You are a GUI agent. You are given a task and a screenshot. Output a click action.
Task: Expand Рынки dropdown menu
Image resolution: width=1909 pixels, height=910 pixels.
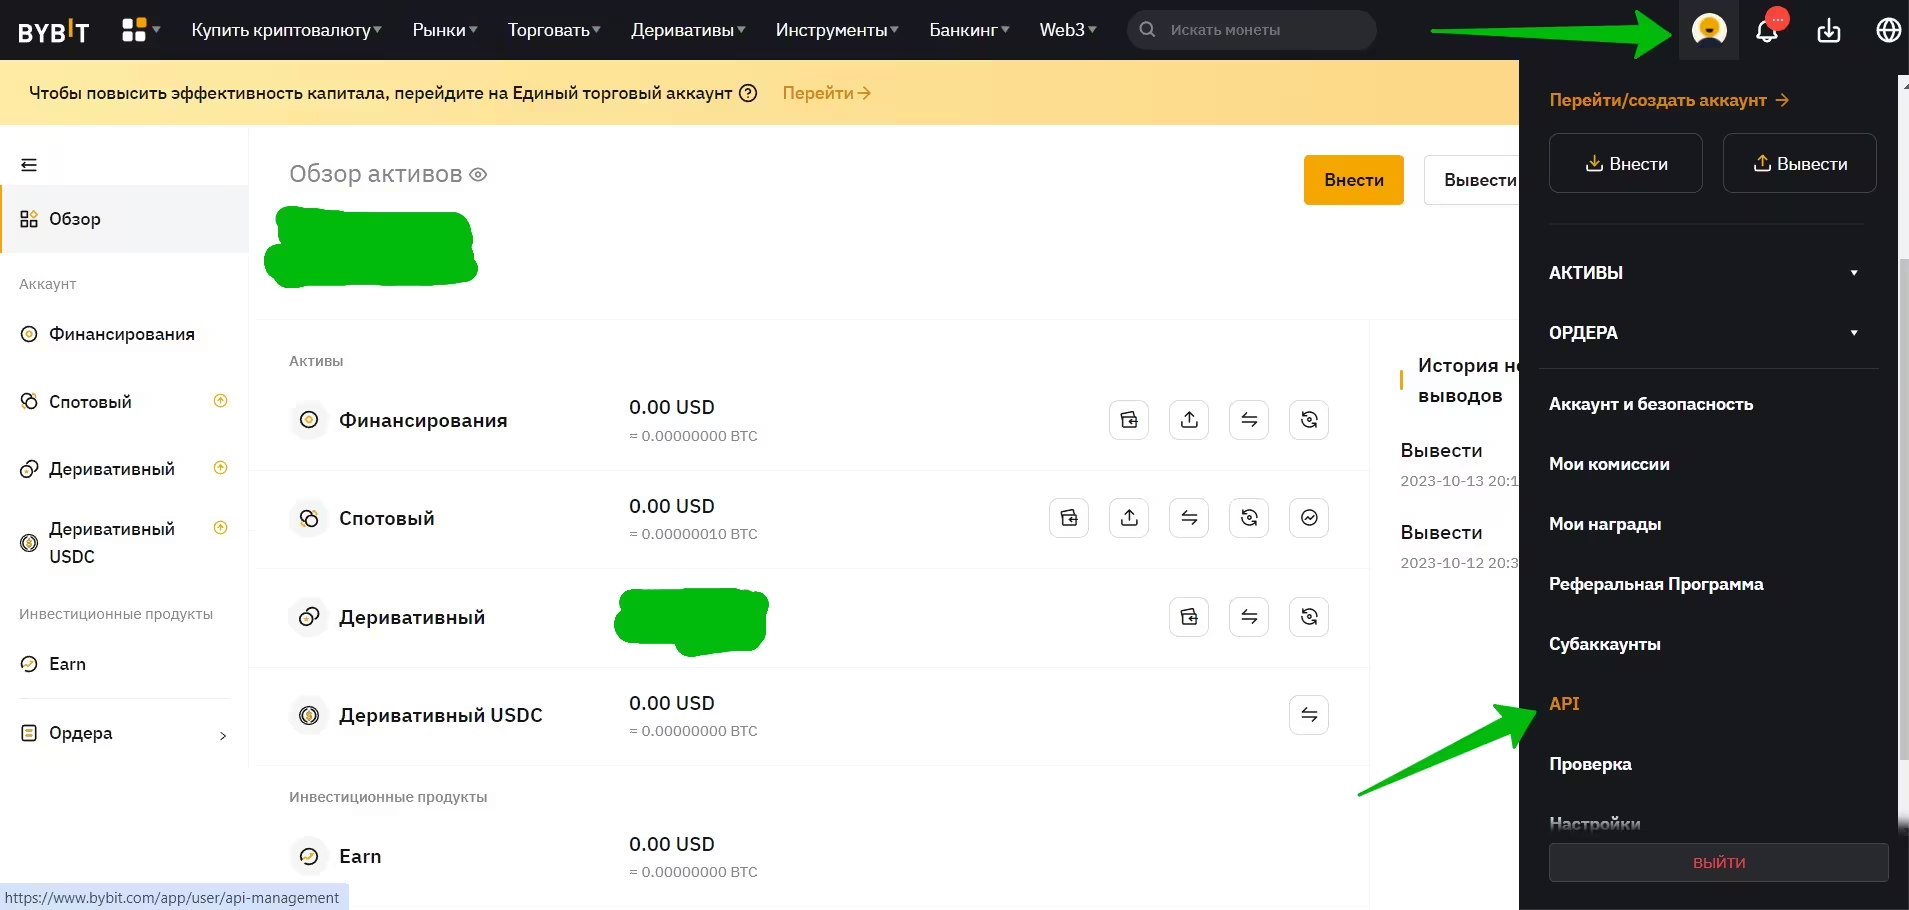tap(445, 30)
